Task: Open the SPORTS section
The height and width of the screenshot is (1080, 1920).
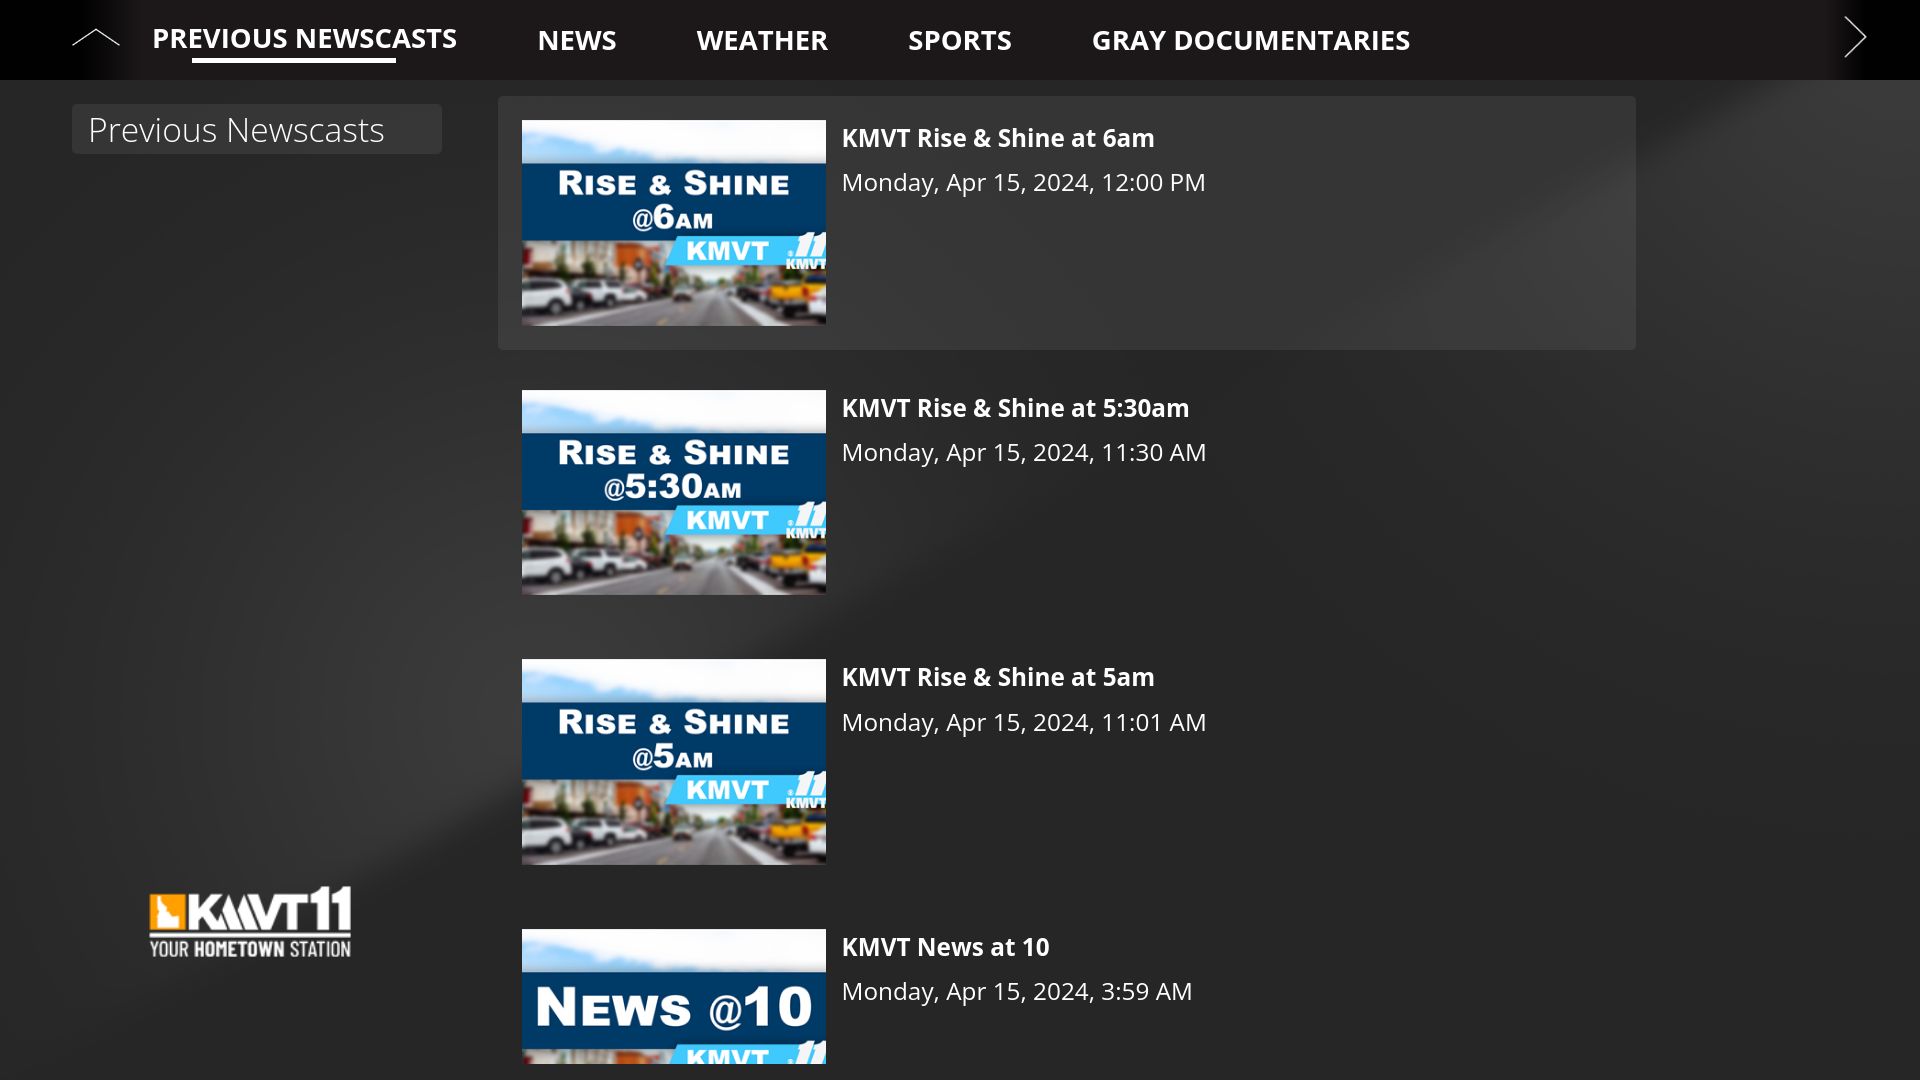Action: click(960, 40)
